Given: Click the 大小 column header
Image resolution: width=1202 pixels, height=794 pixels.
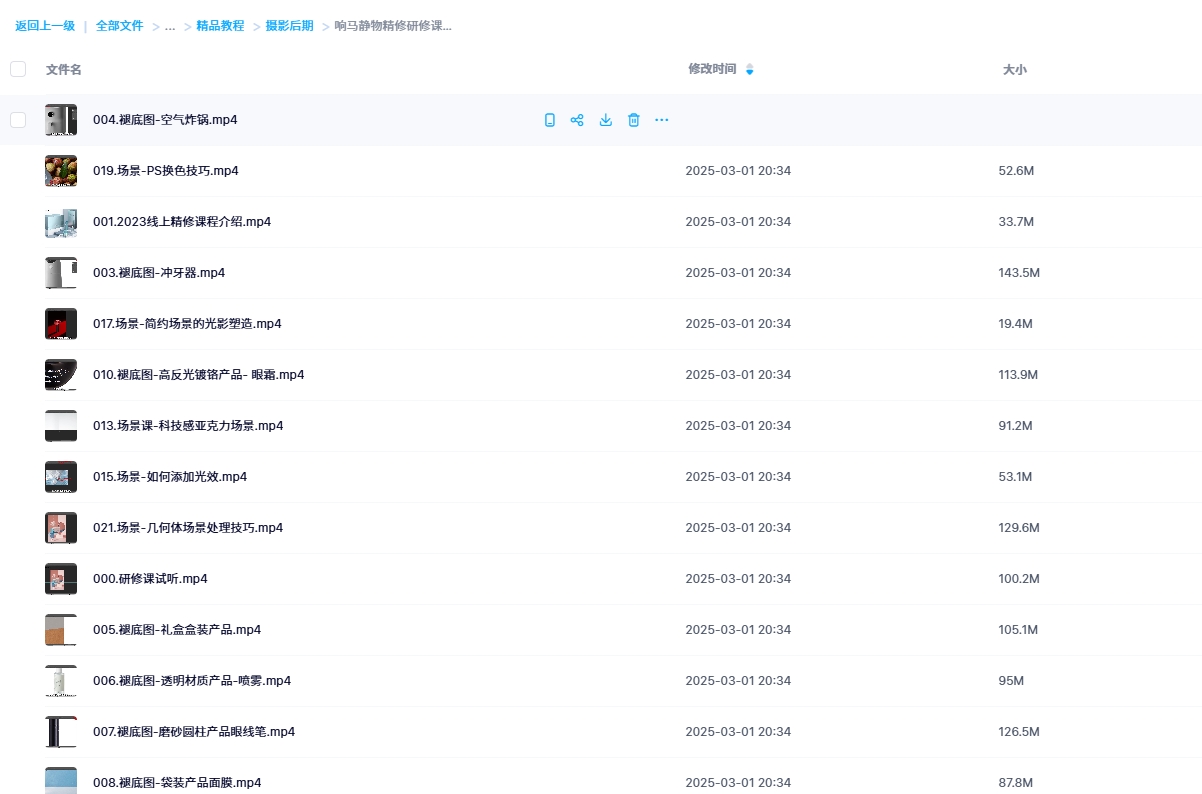Looking at the screenshot, I should tap(1014, 70).
